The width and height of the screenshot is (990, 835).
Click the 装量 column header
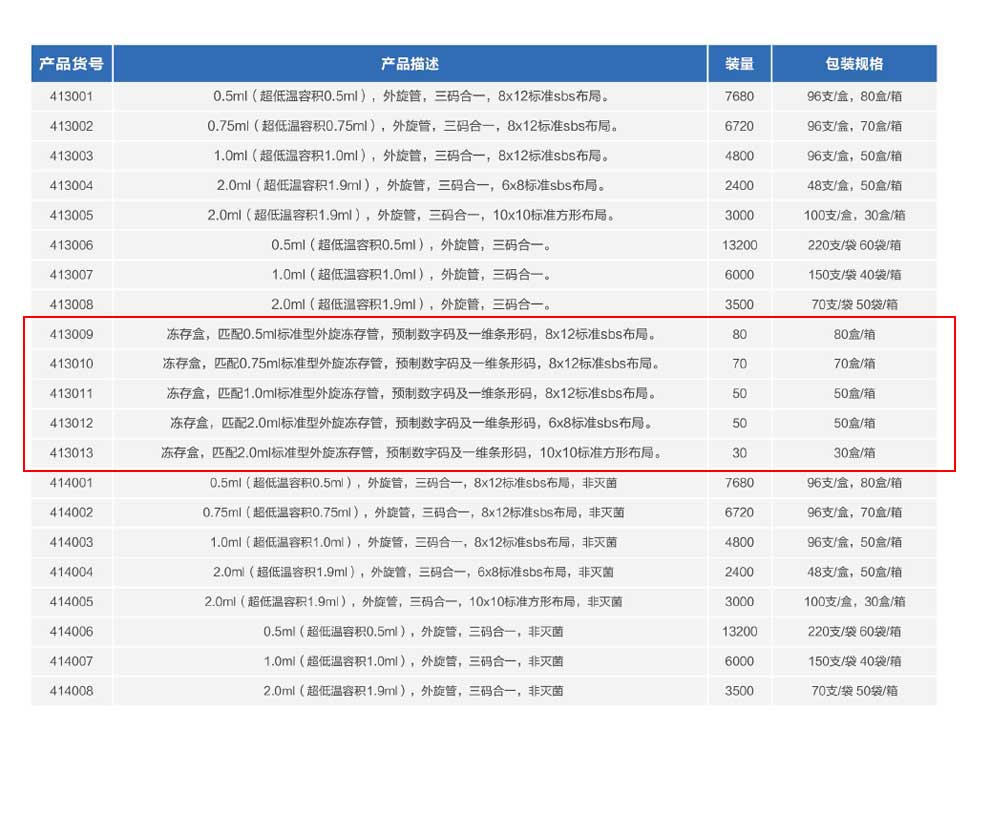[x=739, y=64]
